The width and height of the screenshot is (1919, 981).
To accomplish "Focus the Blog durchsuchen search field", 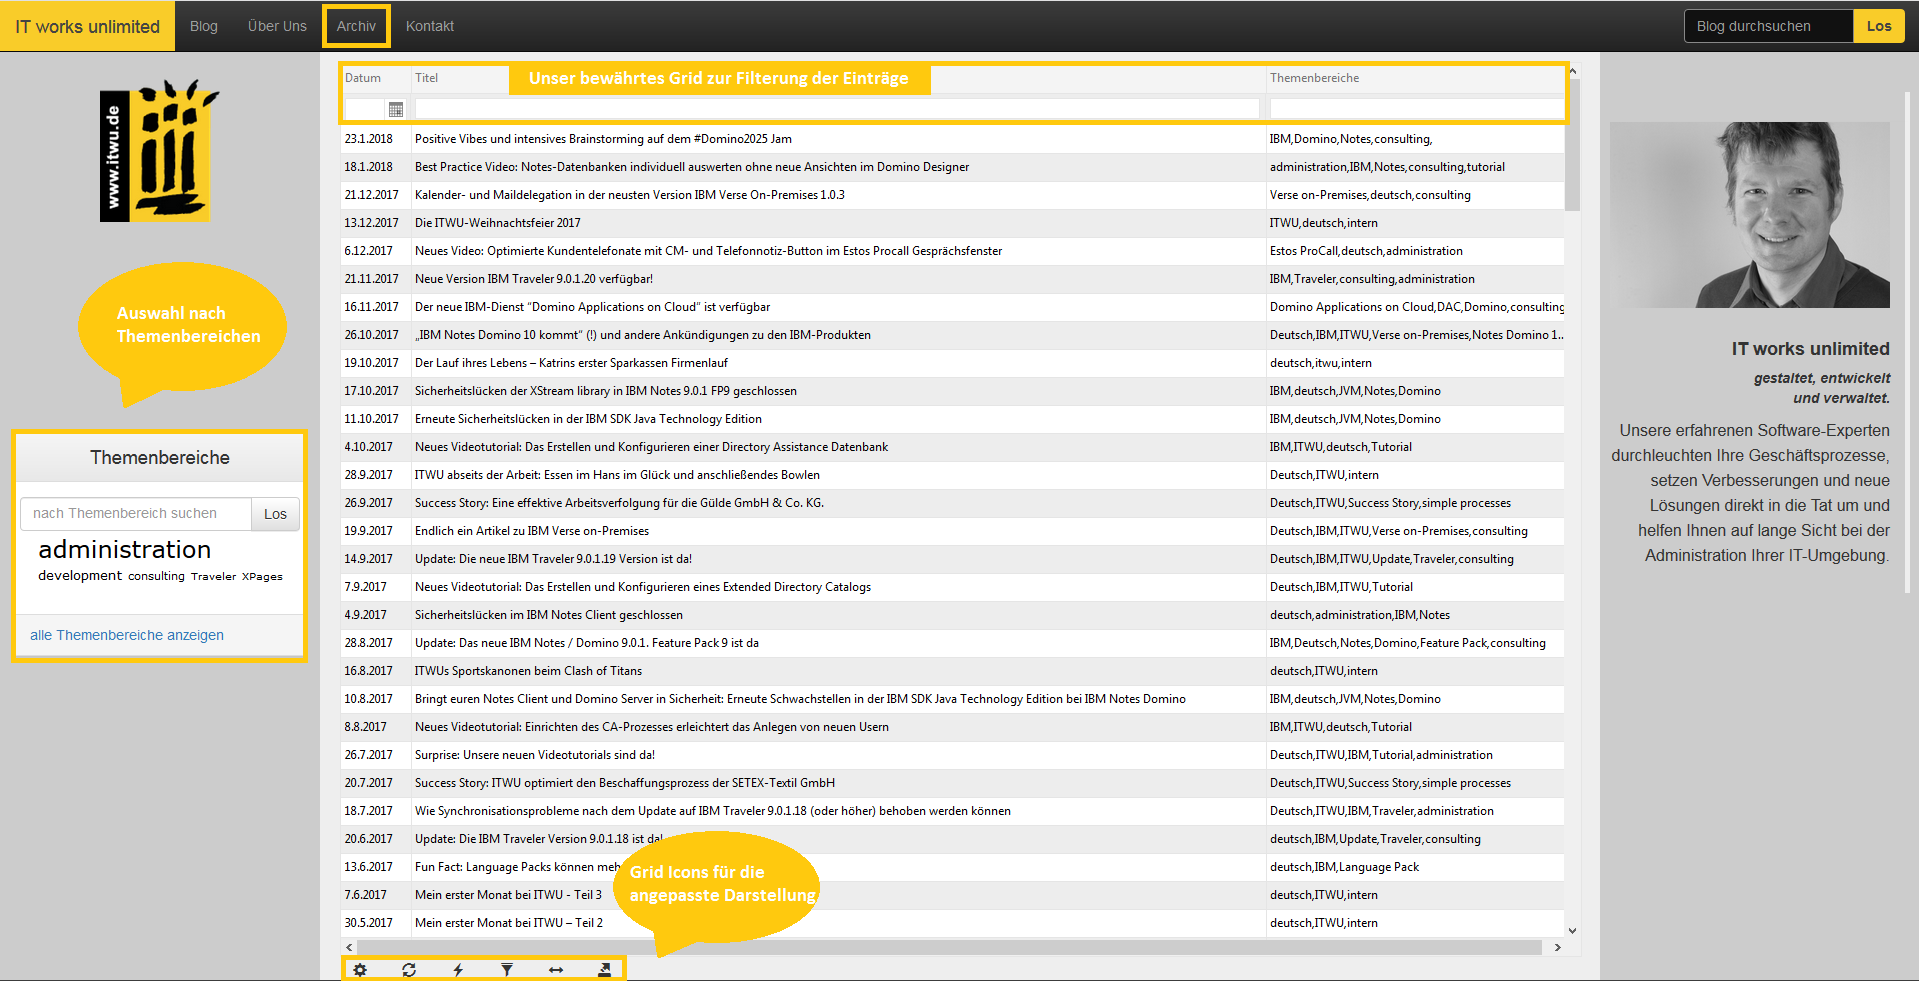I will click(1768, 26).
